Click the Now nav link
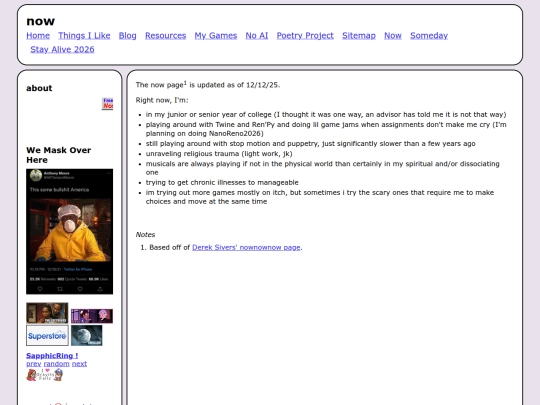 pos(393,35)
